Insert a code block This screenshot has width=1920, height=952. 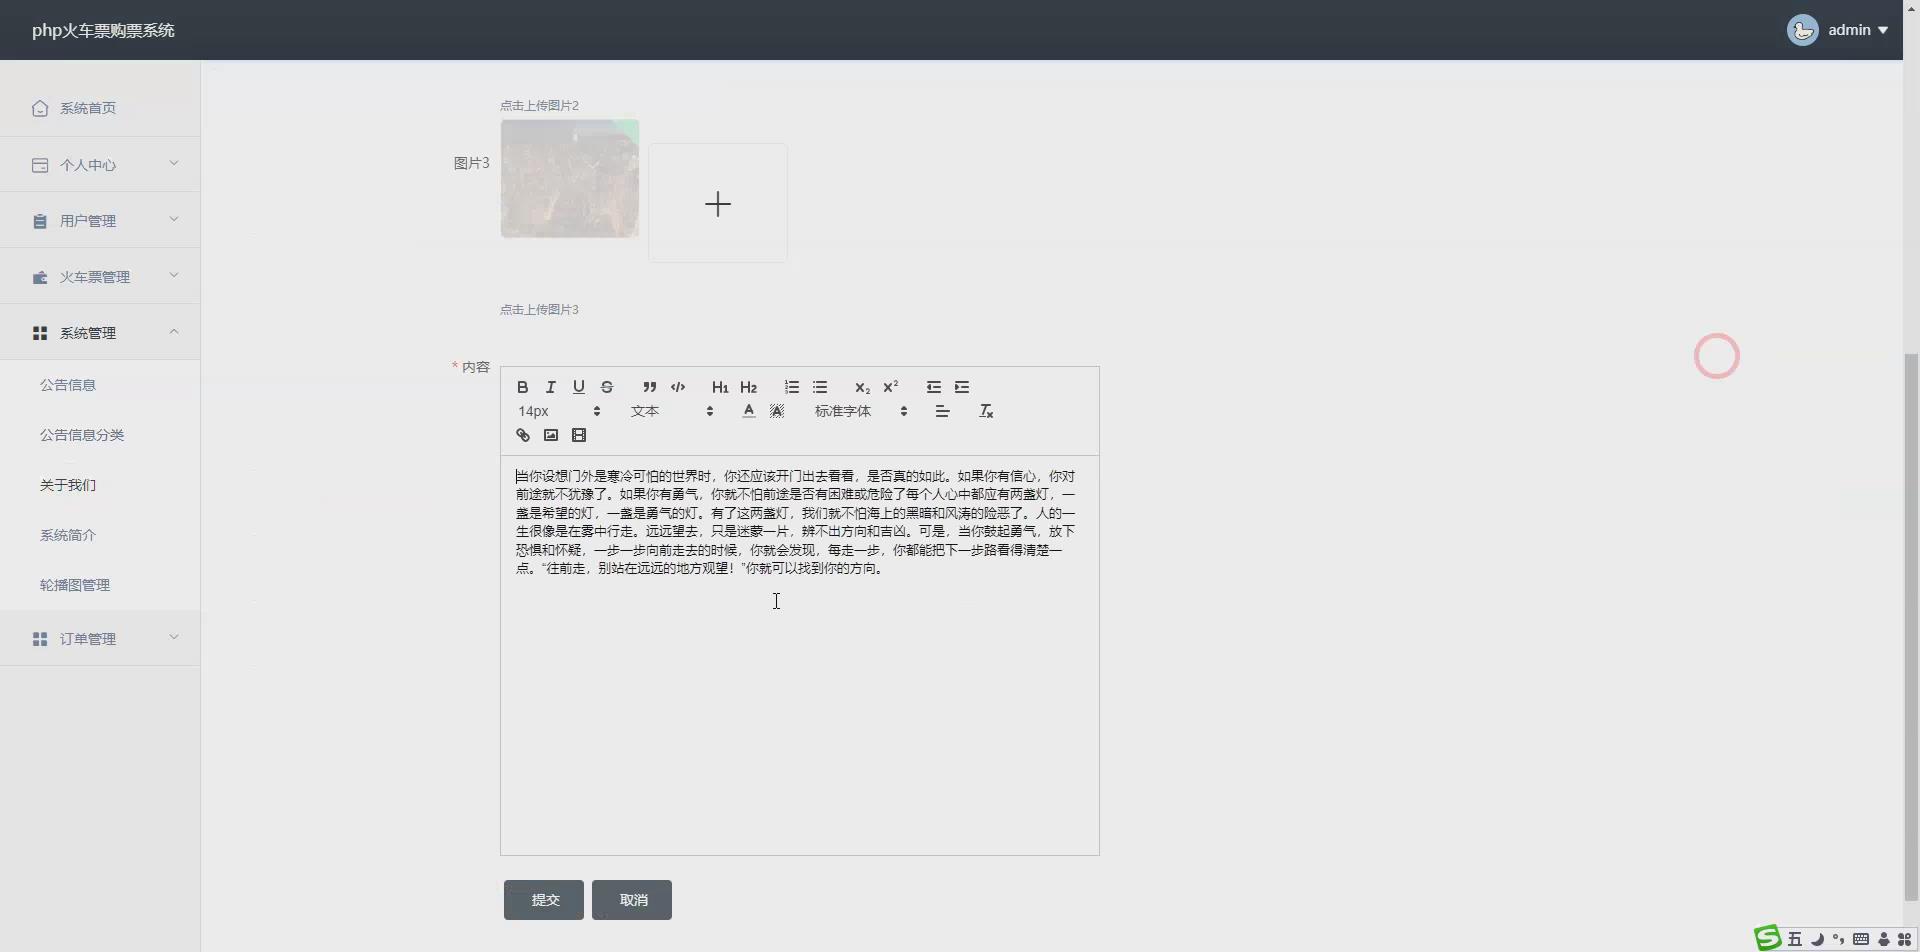[678, 387]
